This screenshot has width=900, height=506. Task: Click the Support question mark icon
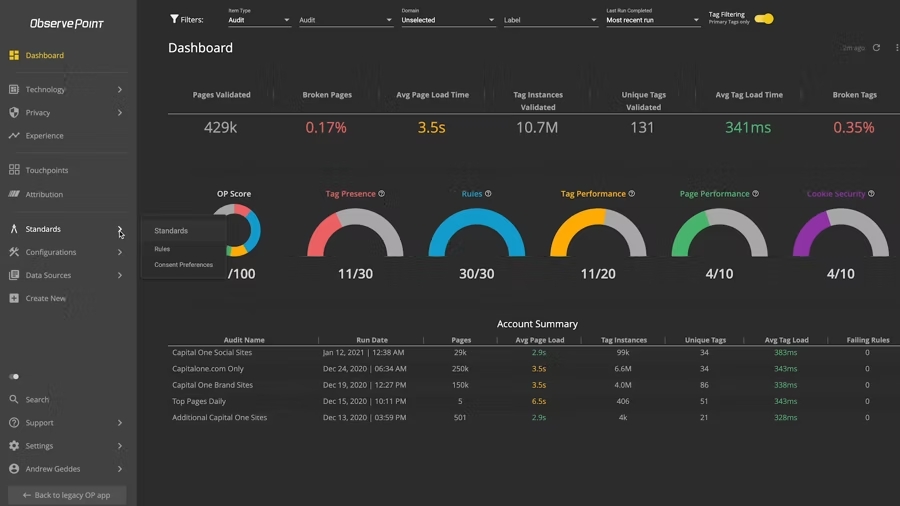pyautogui.click(x=14, y=422)
